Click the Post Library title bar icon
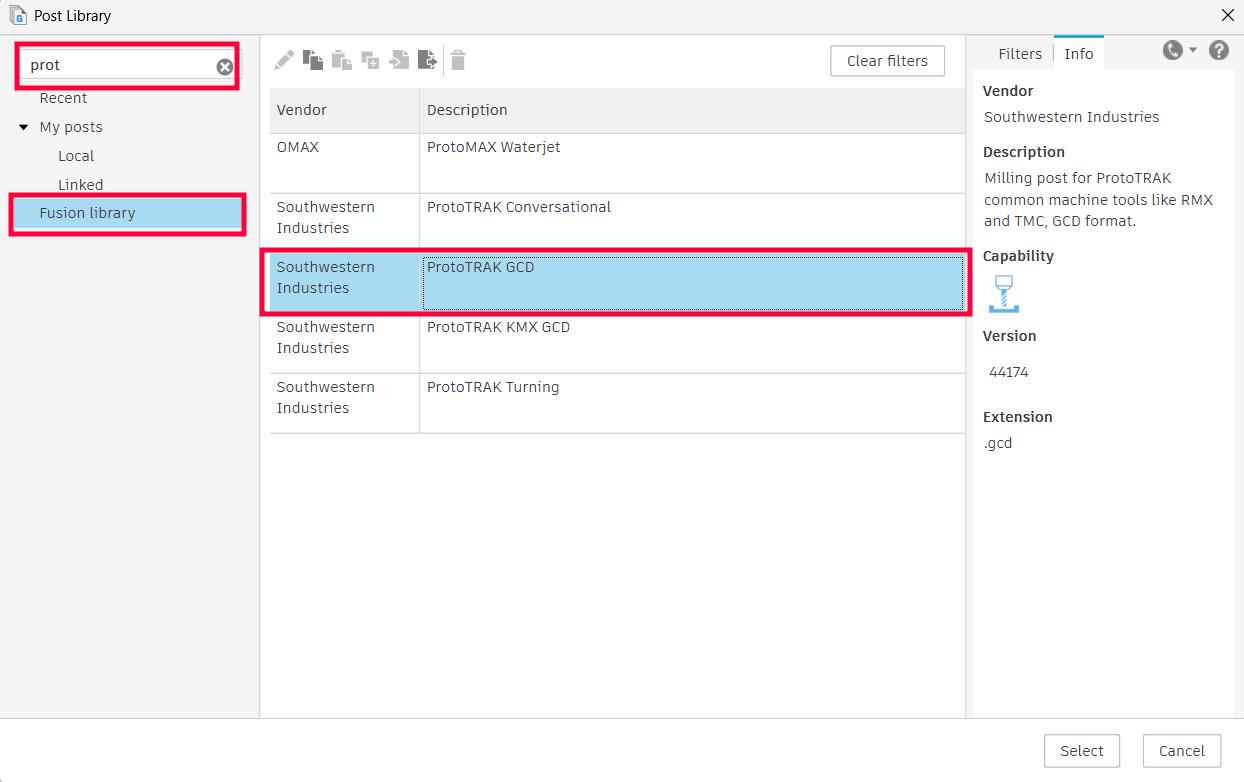Screen dimensions: 1244x782 (17, 16)
